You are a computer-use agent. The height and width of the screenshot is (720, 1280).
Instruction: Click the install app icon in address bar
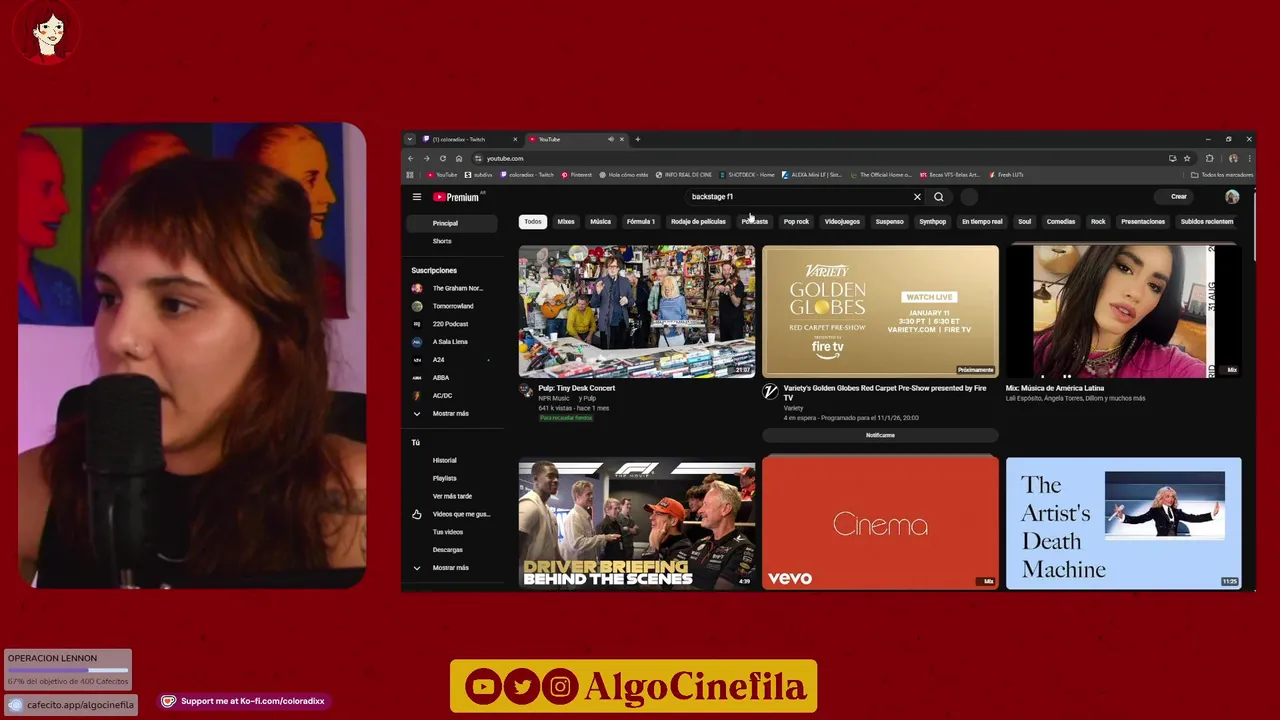click(1172, 158)
